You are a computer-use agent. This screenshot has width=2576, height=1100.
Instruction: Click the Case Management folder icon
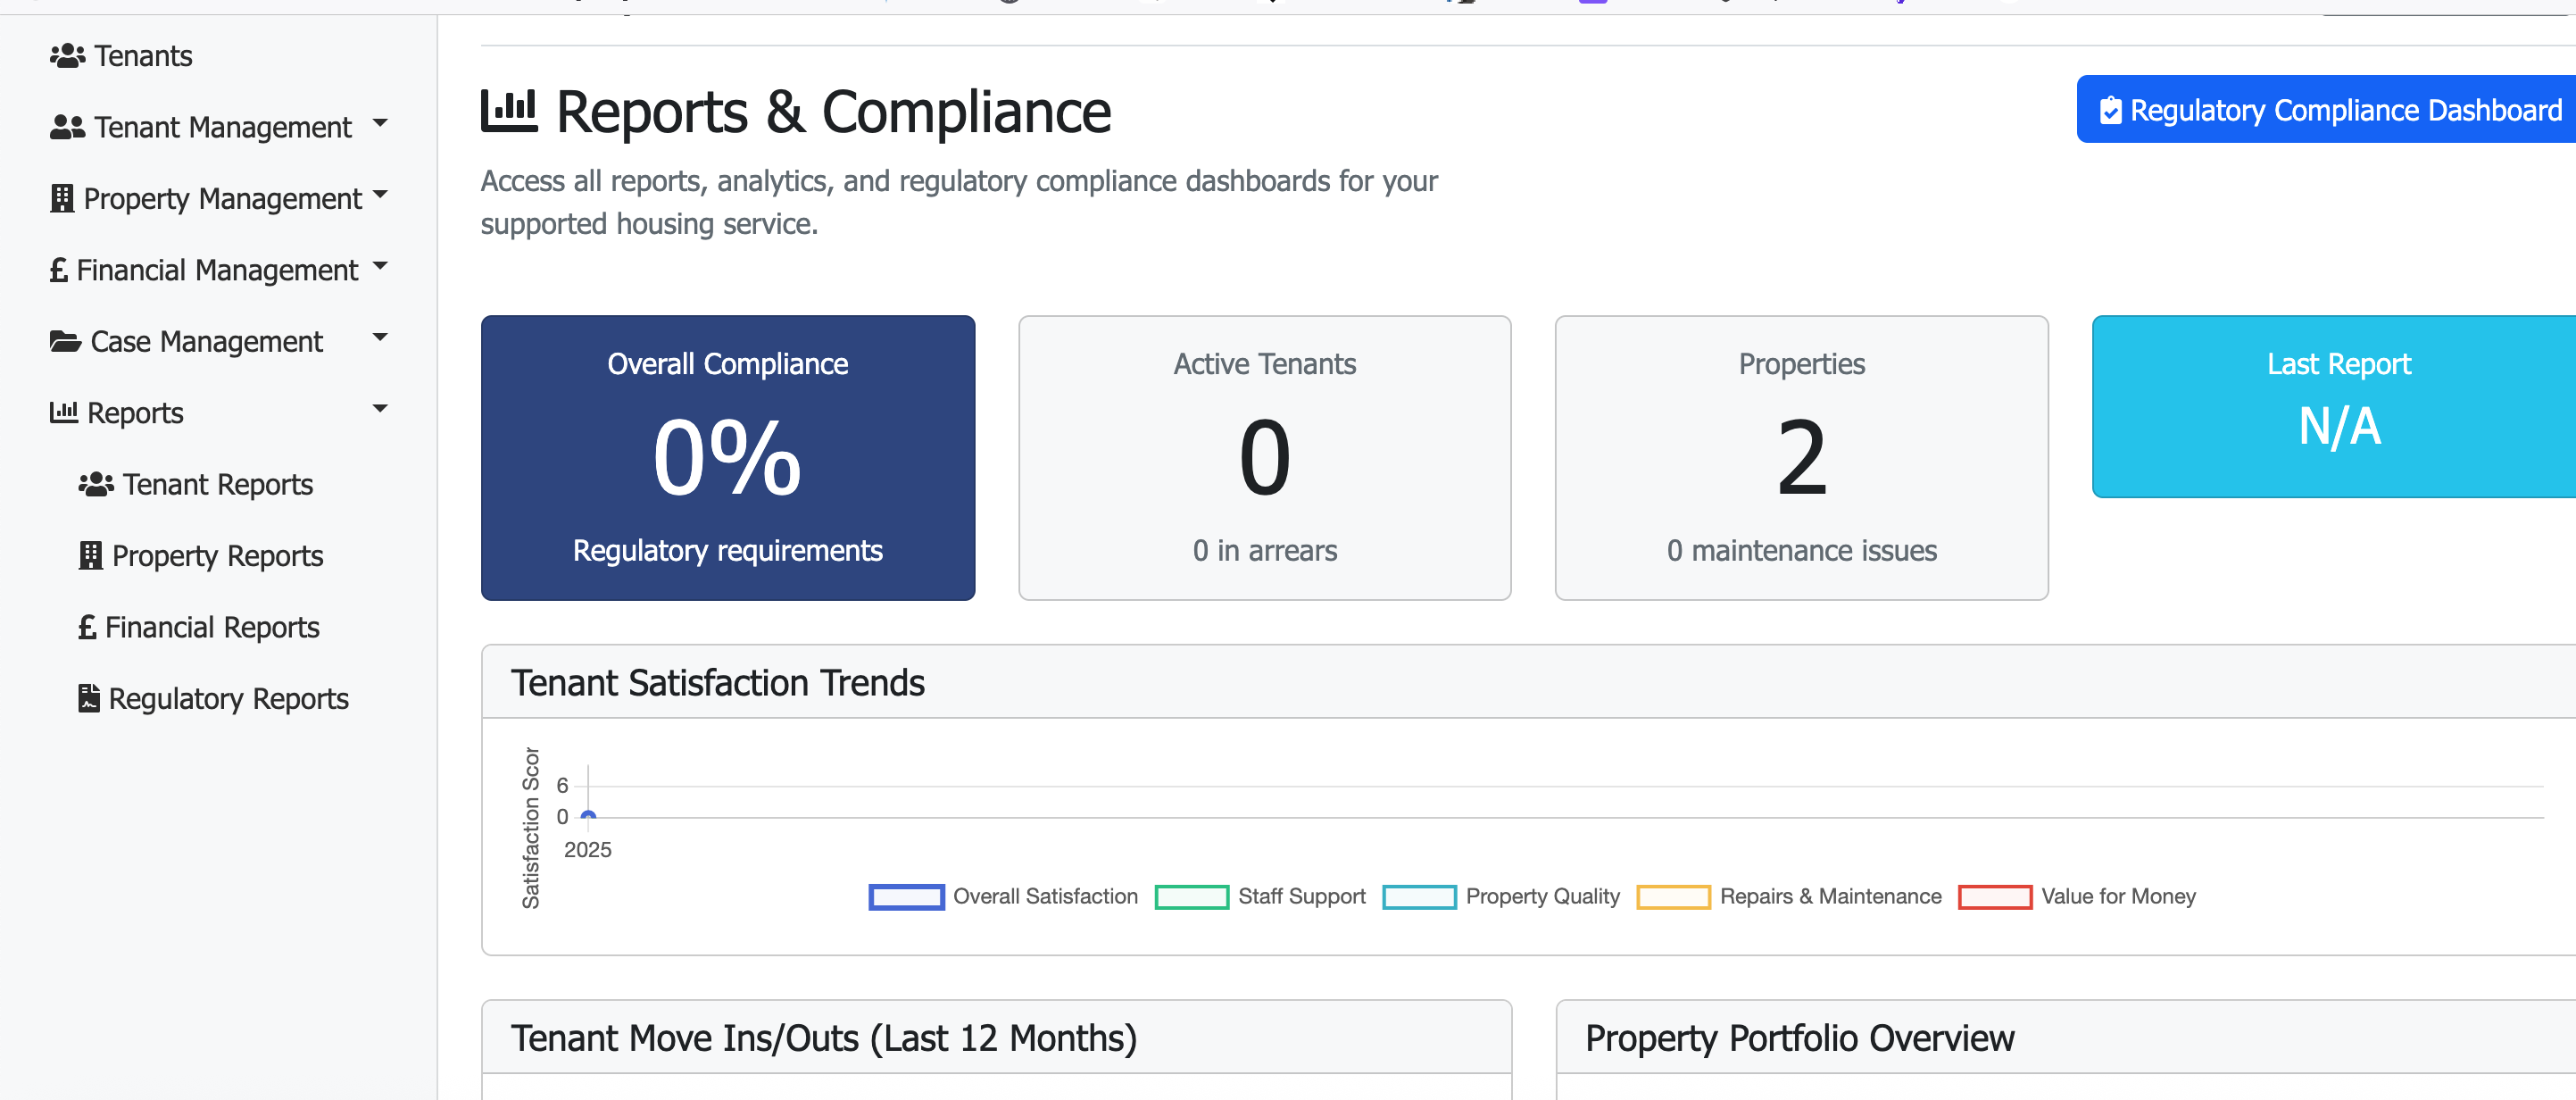click(64, 341)
